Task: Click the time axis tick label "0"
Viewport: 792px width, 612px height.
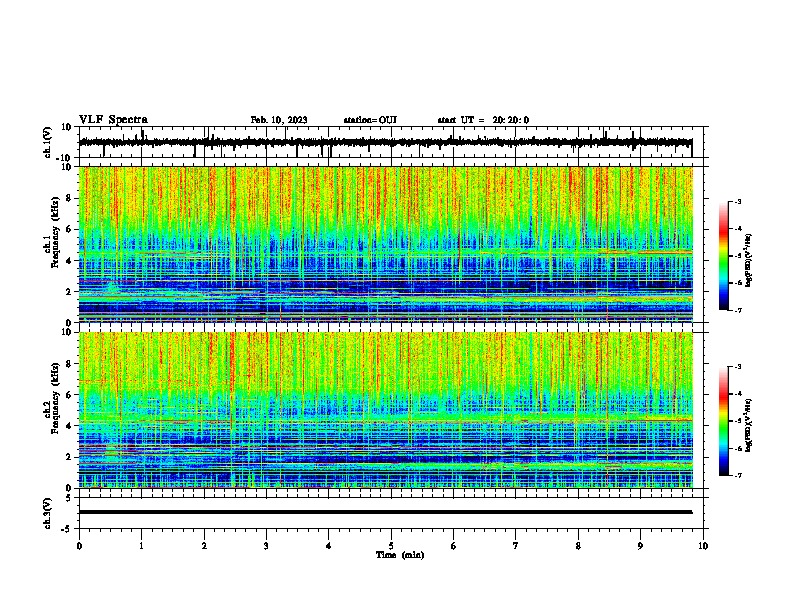Action: coord(79,546)
